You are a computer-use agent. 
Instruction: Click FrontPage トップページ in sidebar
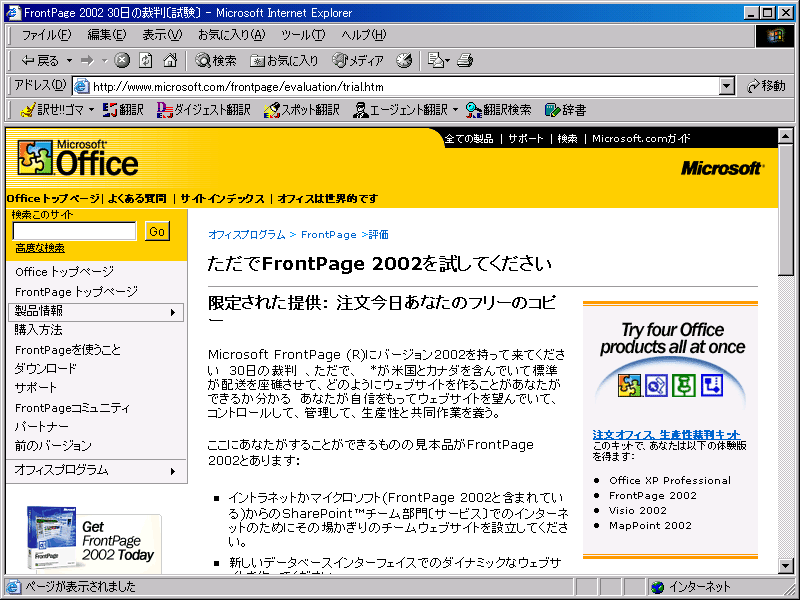coord(77,292)
